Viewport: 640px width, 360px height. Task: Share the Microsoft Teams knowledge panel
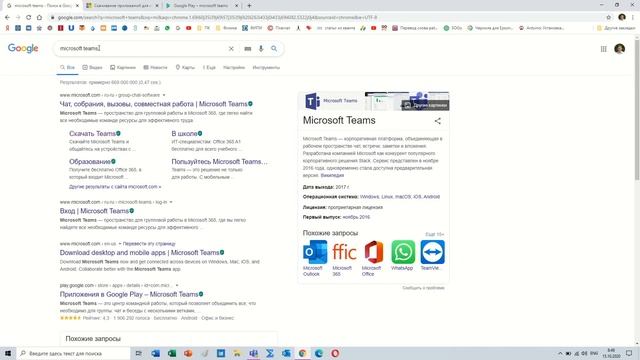438,121
